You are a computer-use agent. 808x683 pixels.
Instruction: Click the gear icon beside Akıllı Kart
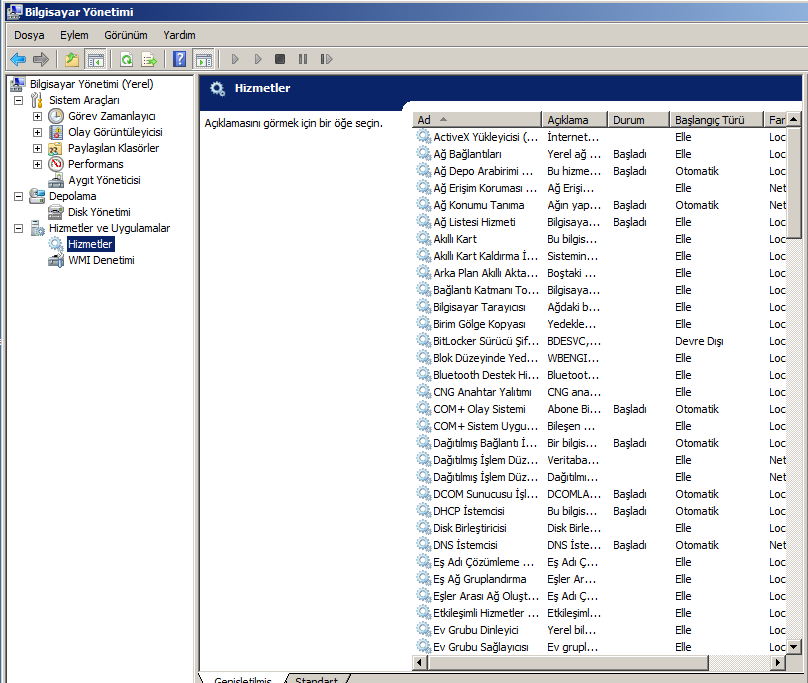[x=424, y=239]
